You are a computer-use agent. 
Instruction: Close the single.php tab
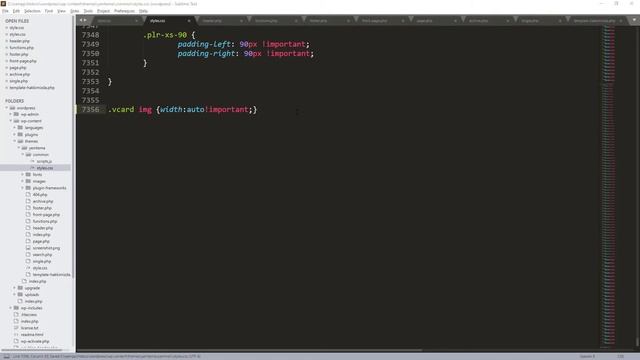tap(560, 21)
